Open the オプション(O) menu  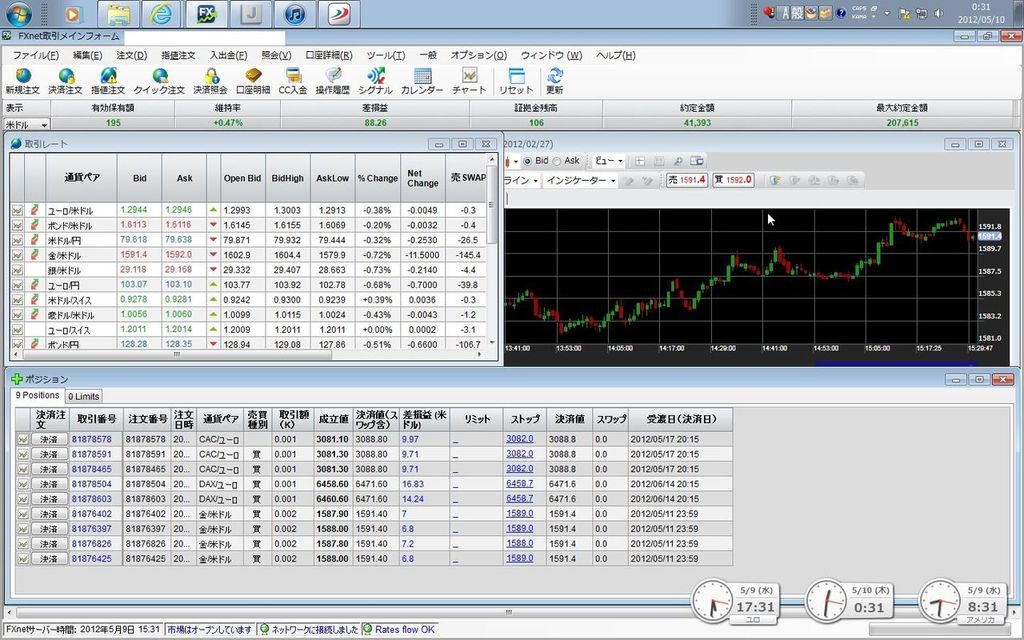pos(478,56)
